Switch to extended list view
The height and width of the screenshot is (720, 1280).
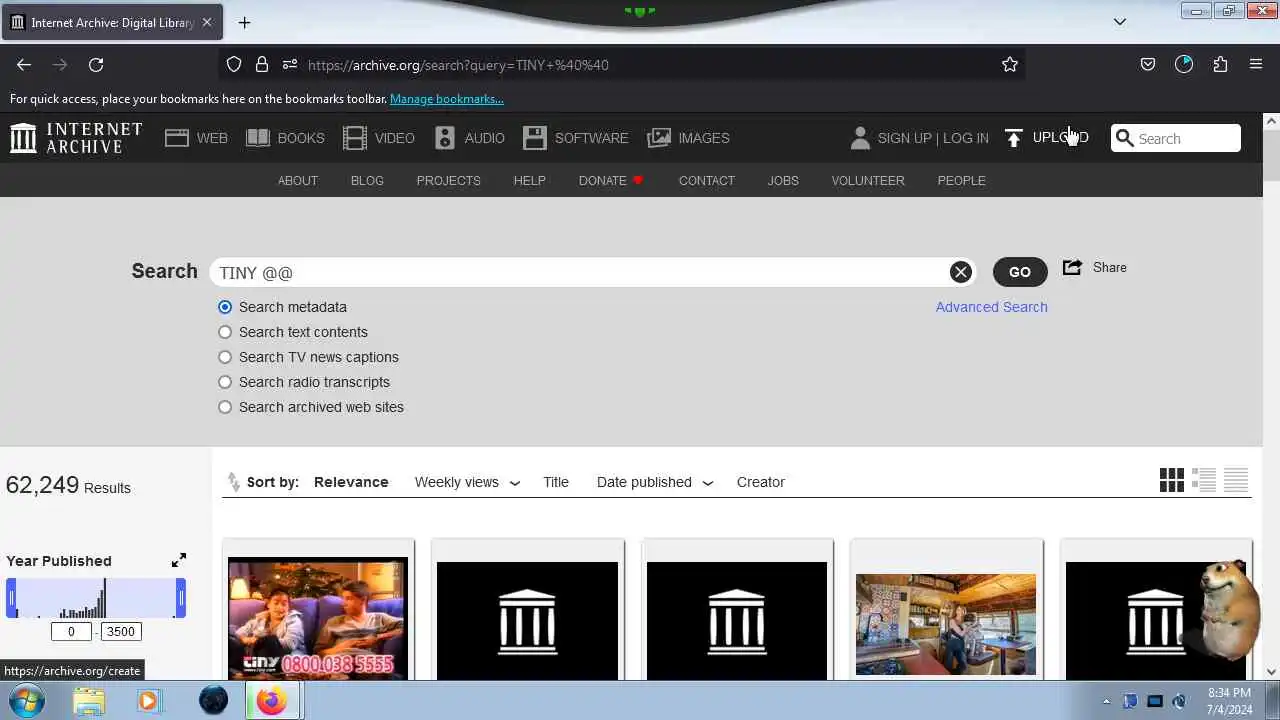click(1204, 481)
